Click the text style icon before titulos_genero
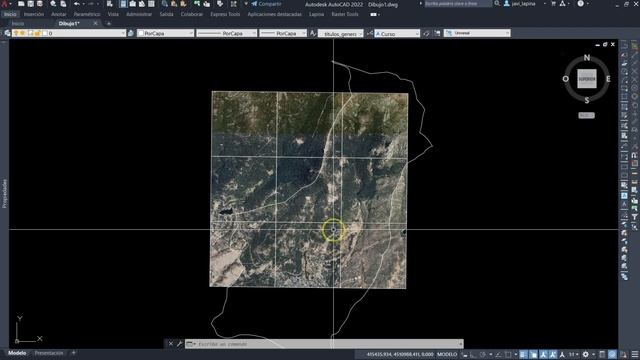Screen dimensions: 640x360 [313, 33]
